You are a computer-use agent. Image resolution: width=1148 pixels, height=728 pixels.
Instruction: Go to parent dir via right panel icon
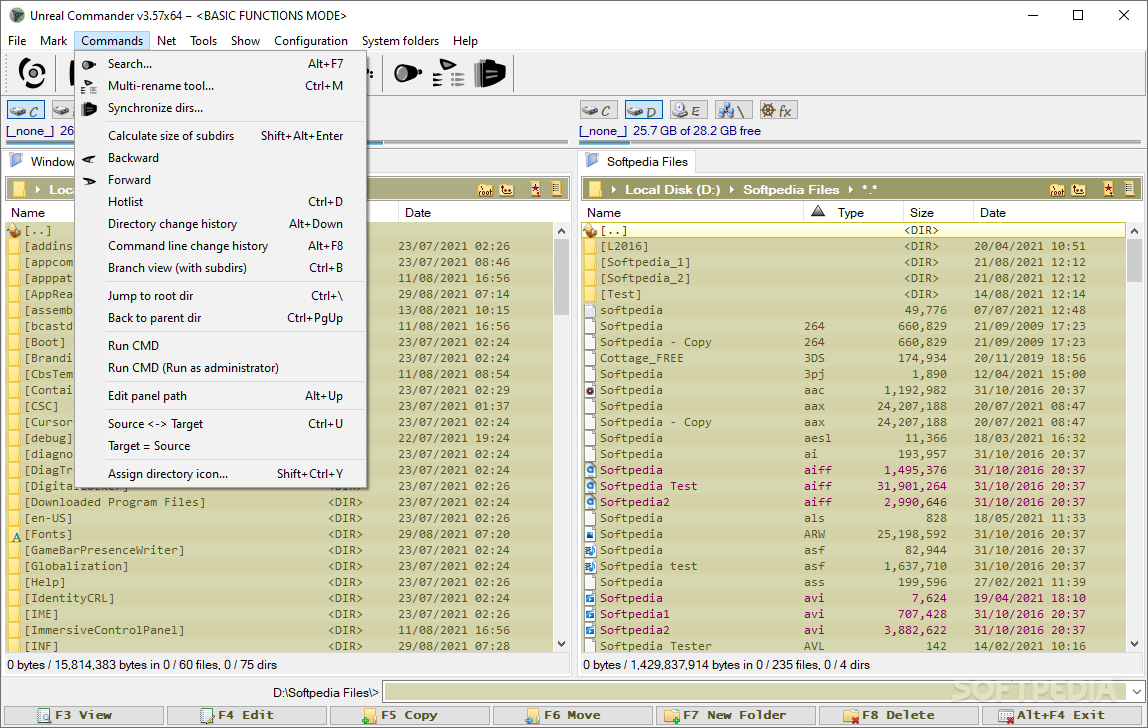click(x=1078, y=190)
